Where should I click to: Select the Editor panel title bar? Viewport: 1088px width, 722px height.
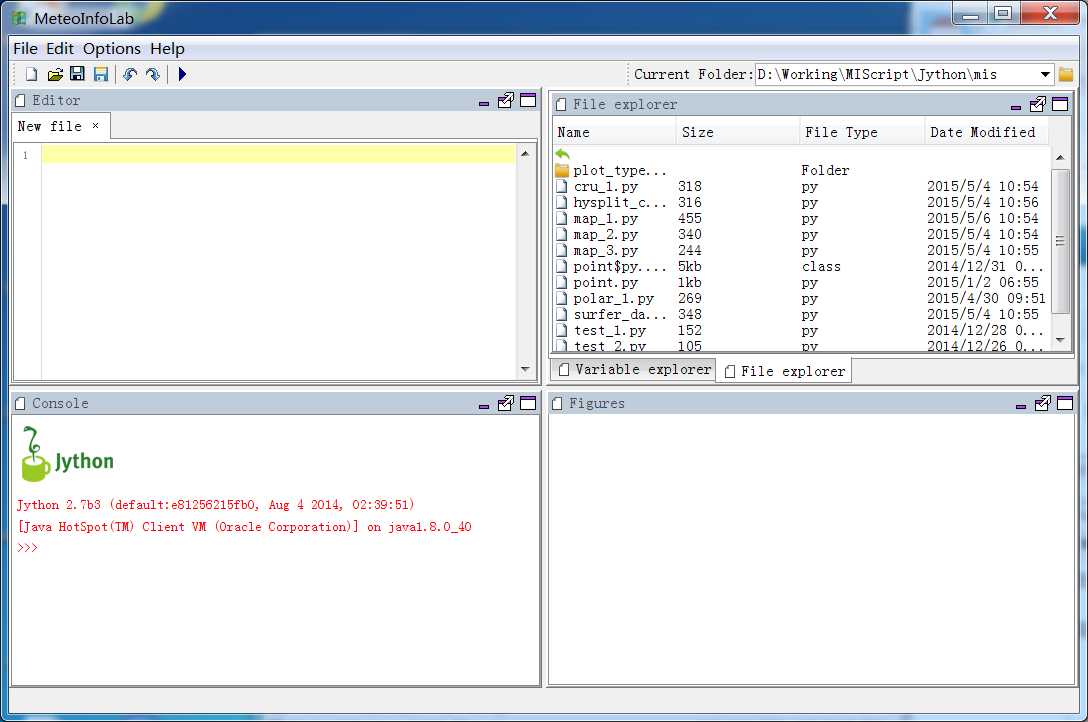pyautogui.click(x=275, y=101)
